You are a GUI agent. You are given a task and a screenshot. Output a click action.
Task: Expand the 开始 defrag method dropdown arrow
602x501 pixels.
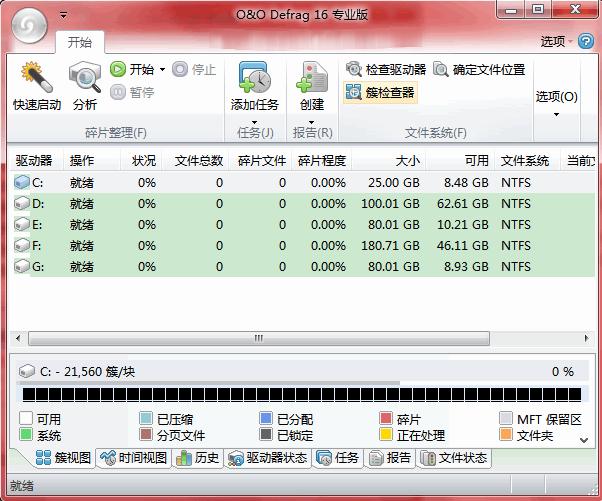pyautogui.click(x=162, y=69)
